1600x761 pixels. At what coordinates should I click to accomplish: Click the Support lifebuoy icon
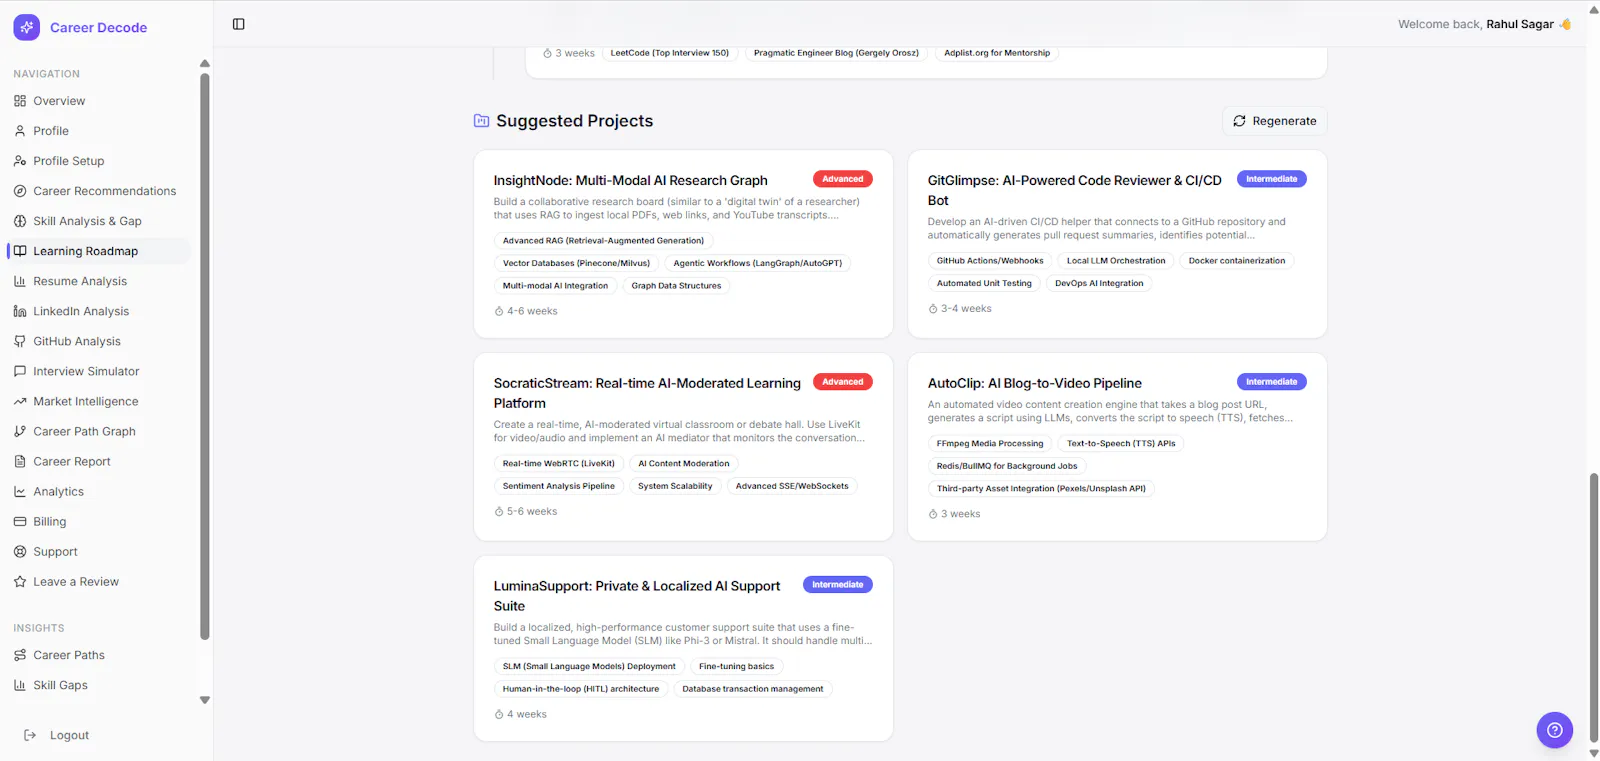click(20, 551)
